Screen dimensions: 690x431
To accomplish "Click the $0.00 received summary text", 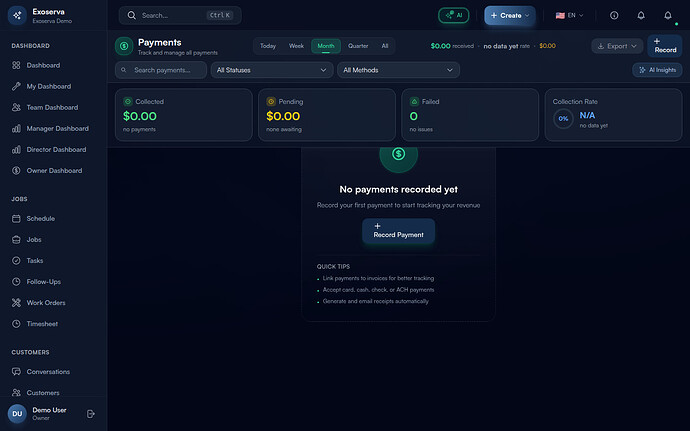I will (452, 46).
